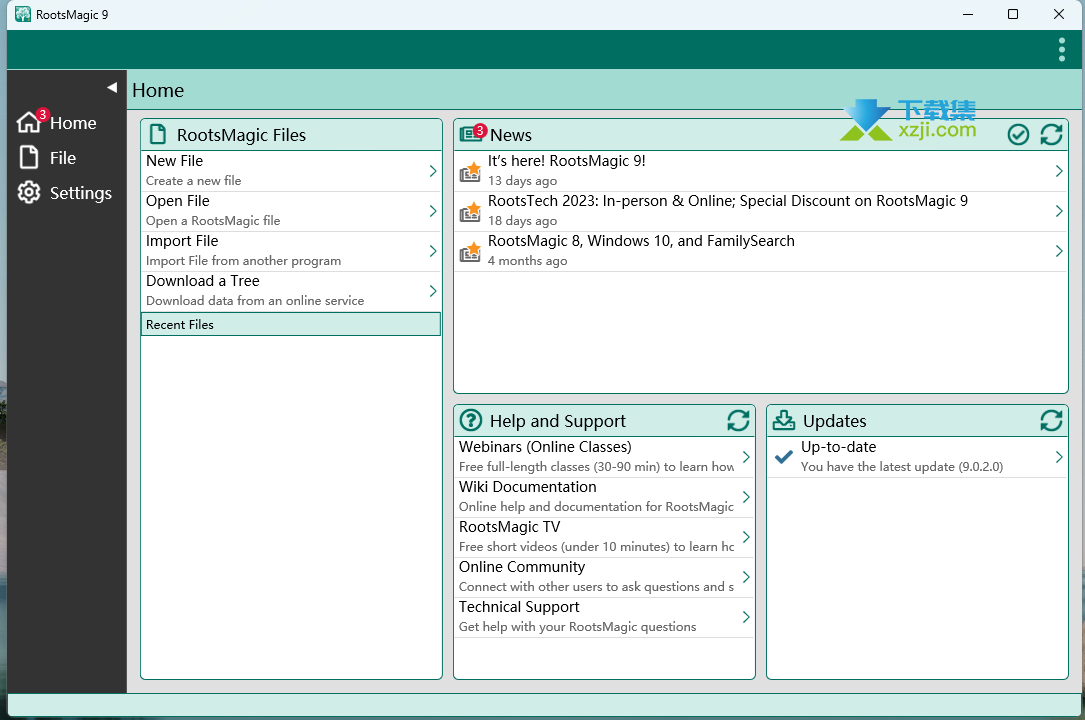This screenshot has width=1085, height=720.
Task: Open RootsMagic TV
Action: pos(509,528)
